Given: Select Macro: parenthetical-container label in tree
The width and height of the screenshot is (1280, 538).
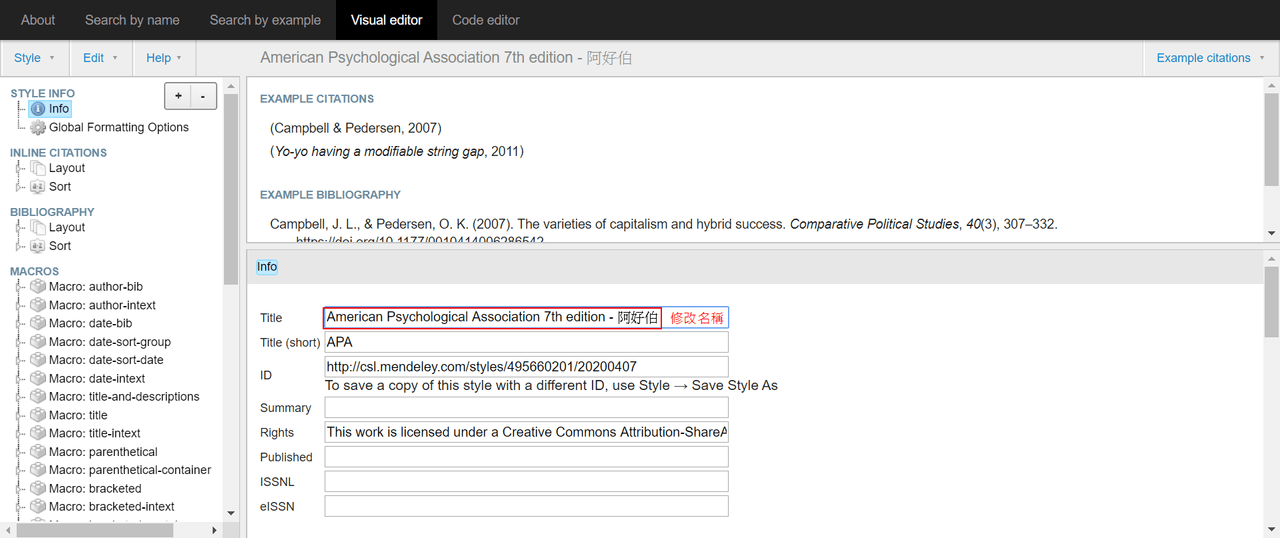Looking at the screenshot, I should coord(130,470).
